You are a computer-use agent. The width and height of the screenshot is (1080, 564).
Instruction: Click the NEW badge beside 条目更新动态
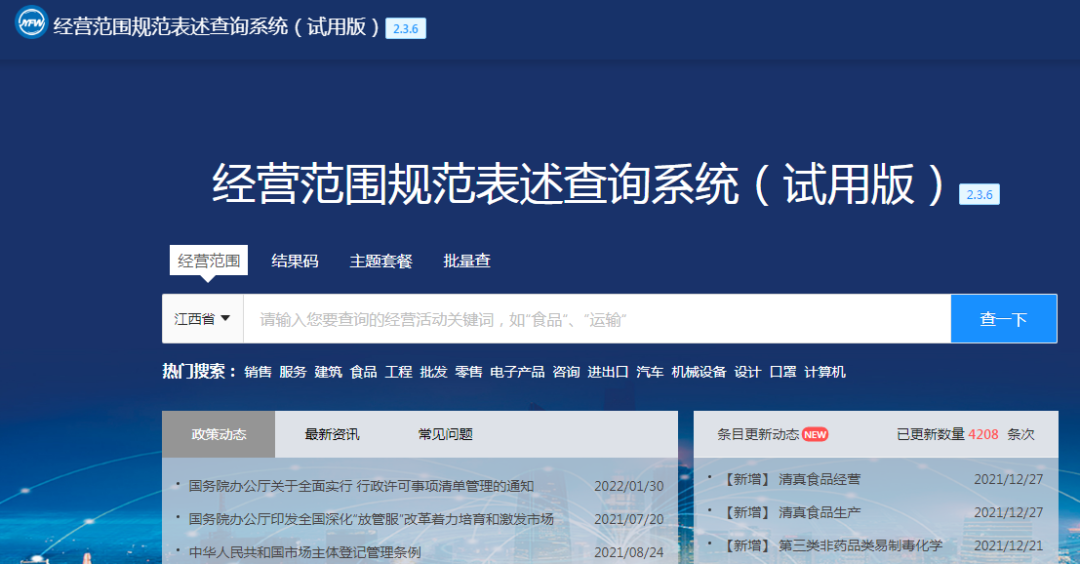(815, 434)
